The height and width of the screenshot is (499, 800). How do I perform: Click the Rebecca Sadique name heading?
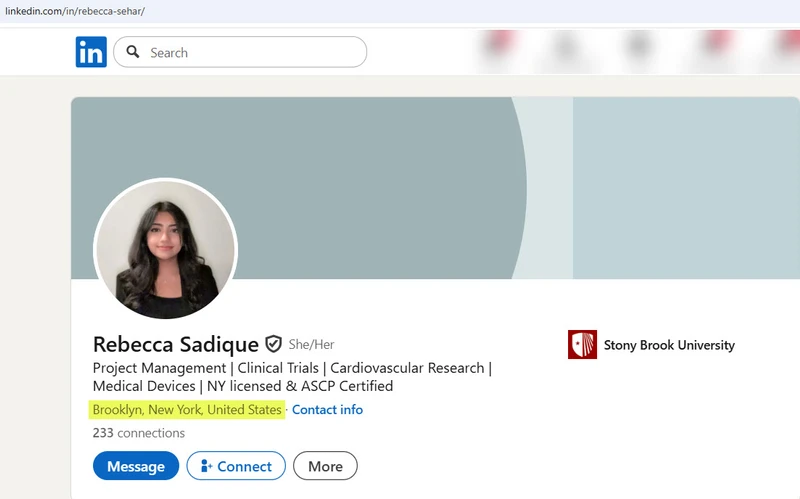pos(175,344)
